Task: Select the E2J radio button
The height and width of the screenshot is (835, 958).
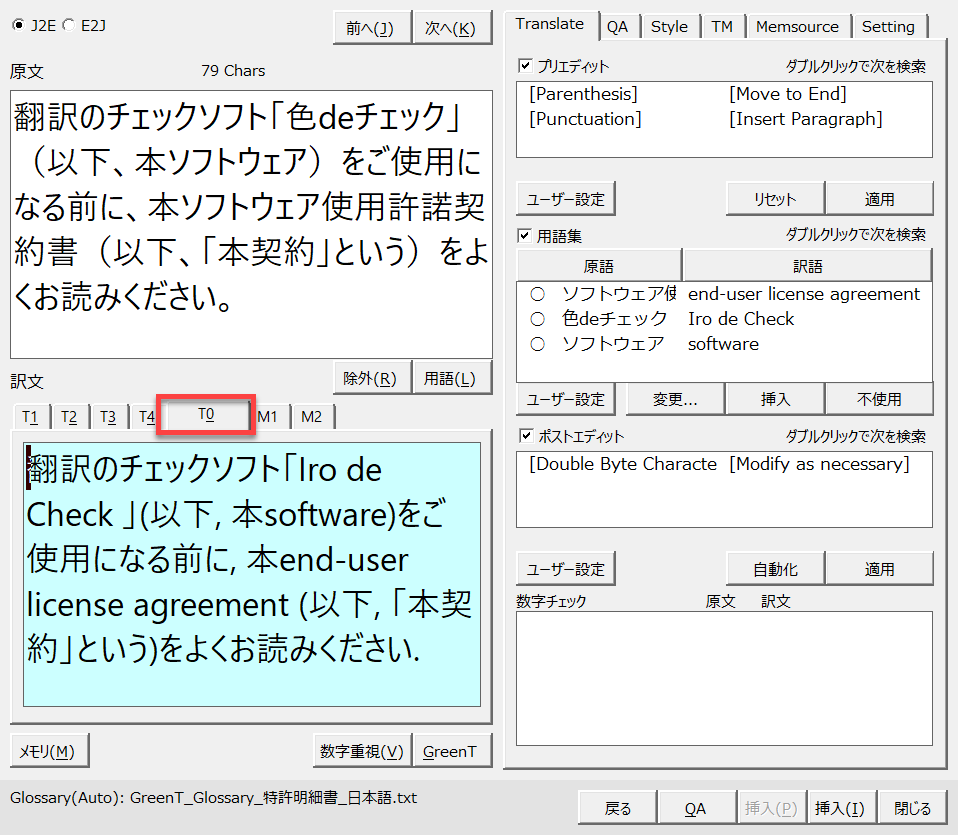Action: pos(67,25)
